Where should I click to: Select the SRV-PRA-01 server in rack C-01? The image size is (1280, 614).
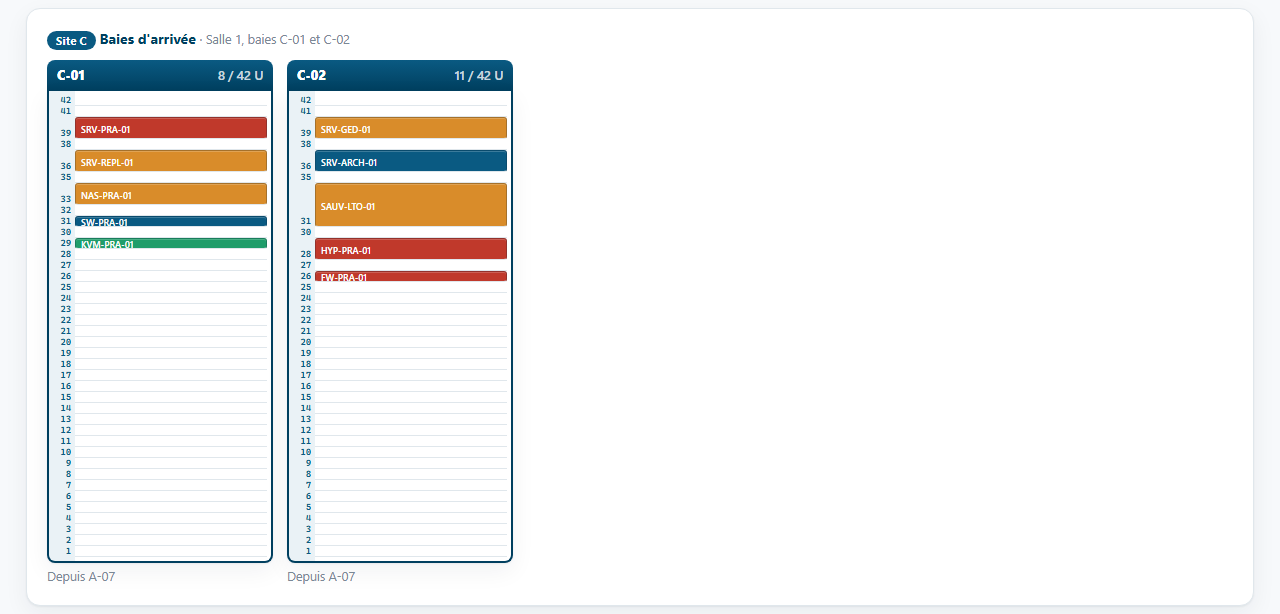[171, 128]
